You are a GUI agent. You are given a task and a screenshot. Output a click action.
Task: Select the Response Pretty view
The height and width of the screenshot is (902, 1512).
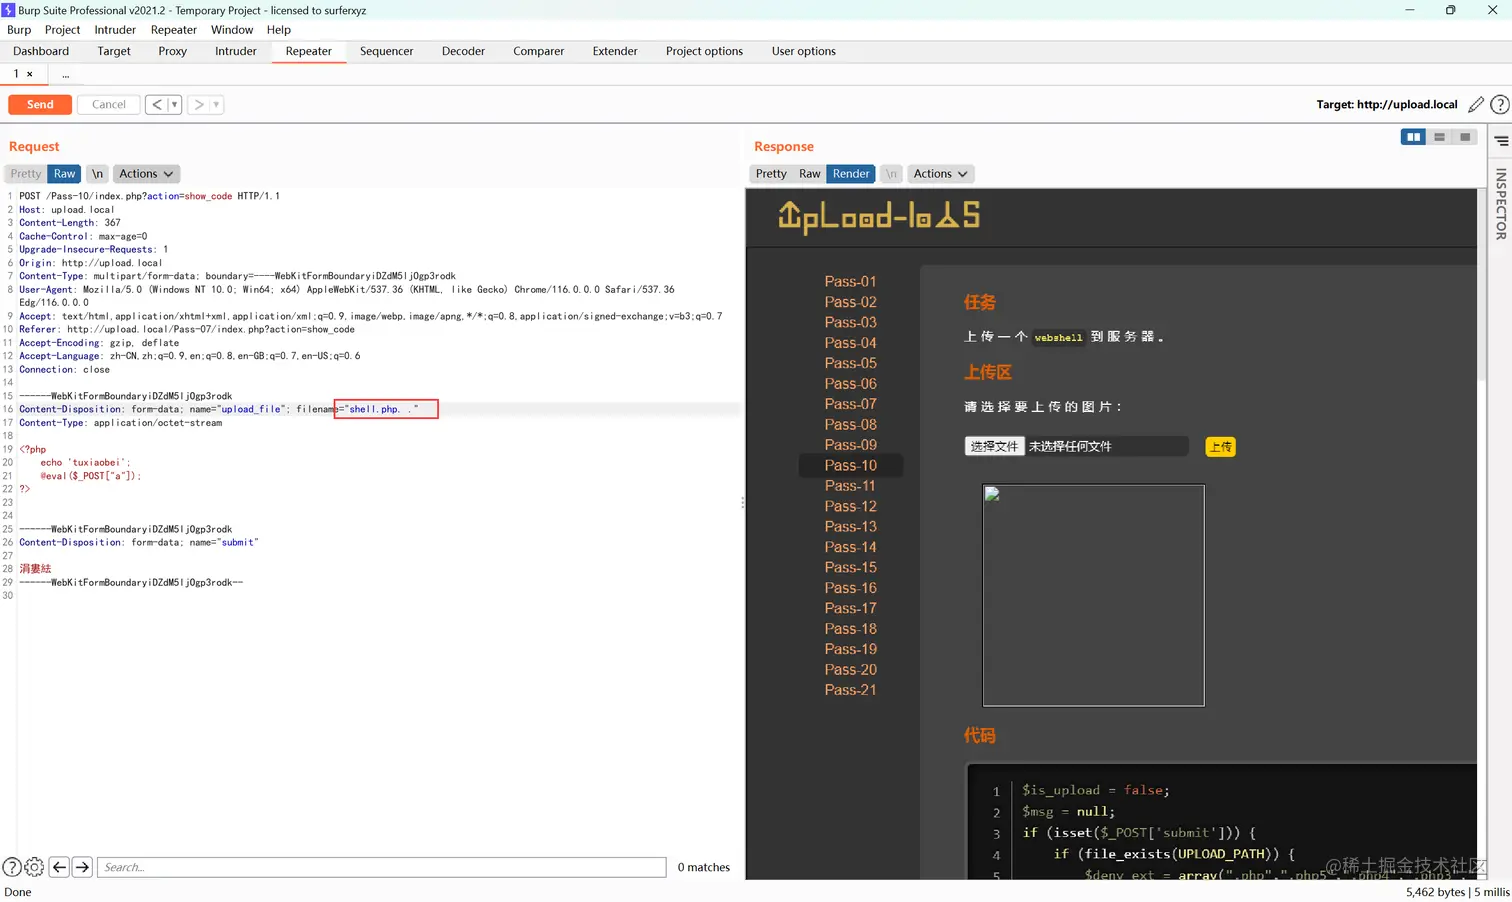[x=771, y=174]
